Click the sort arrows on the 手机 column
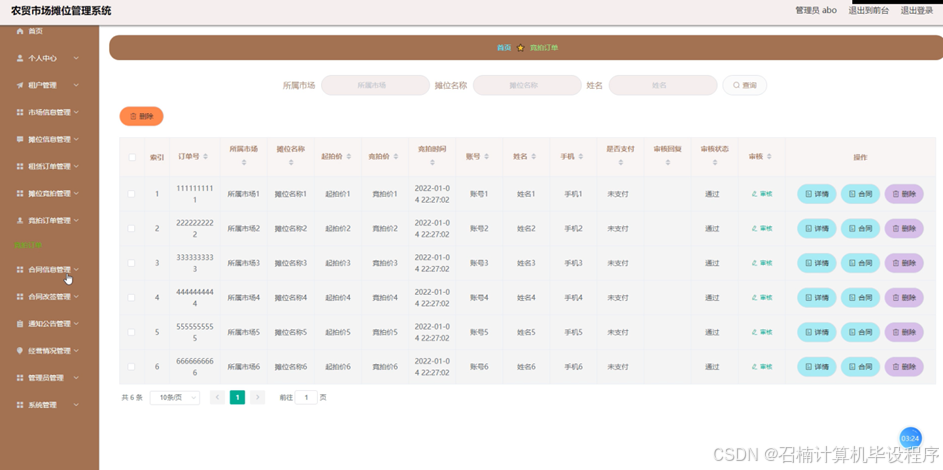Screen dimensions: 943x470 pyautogui.click(x=581, y=156)
